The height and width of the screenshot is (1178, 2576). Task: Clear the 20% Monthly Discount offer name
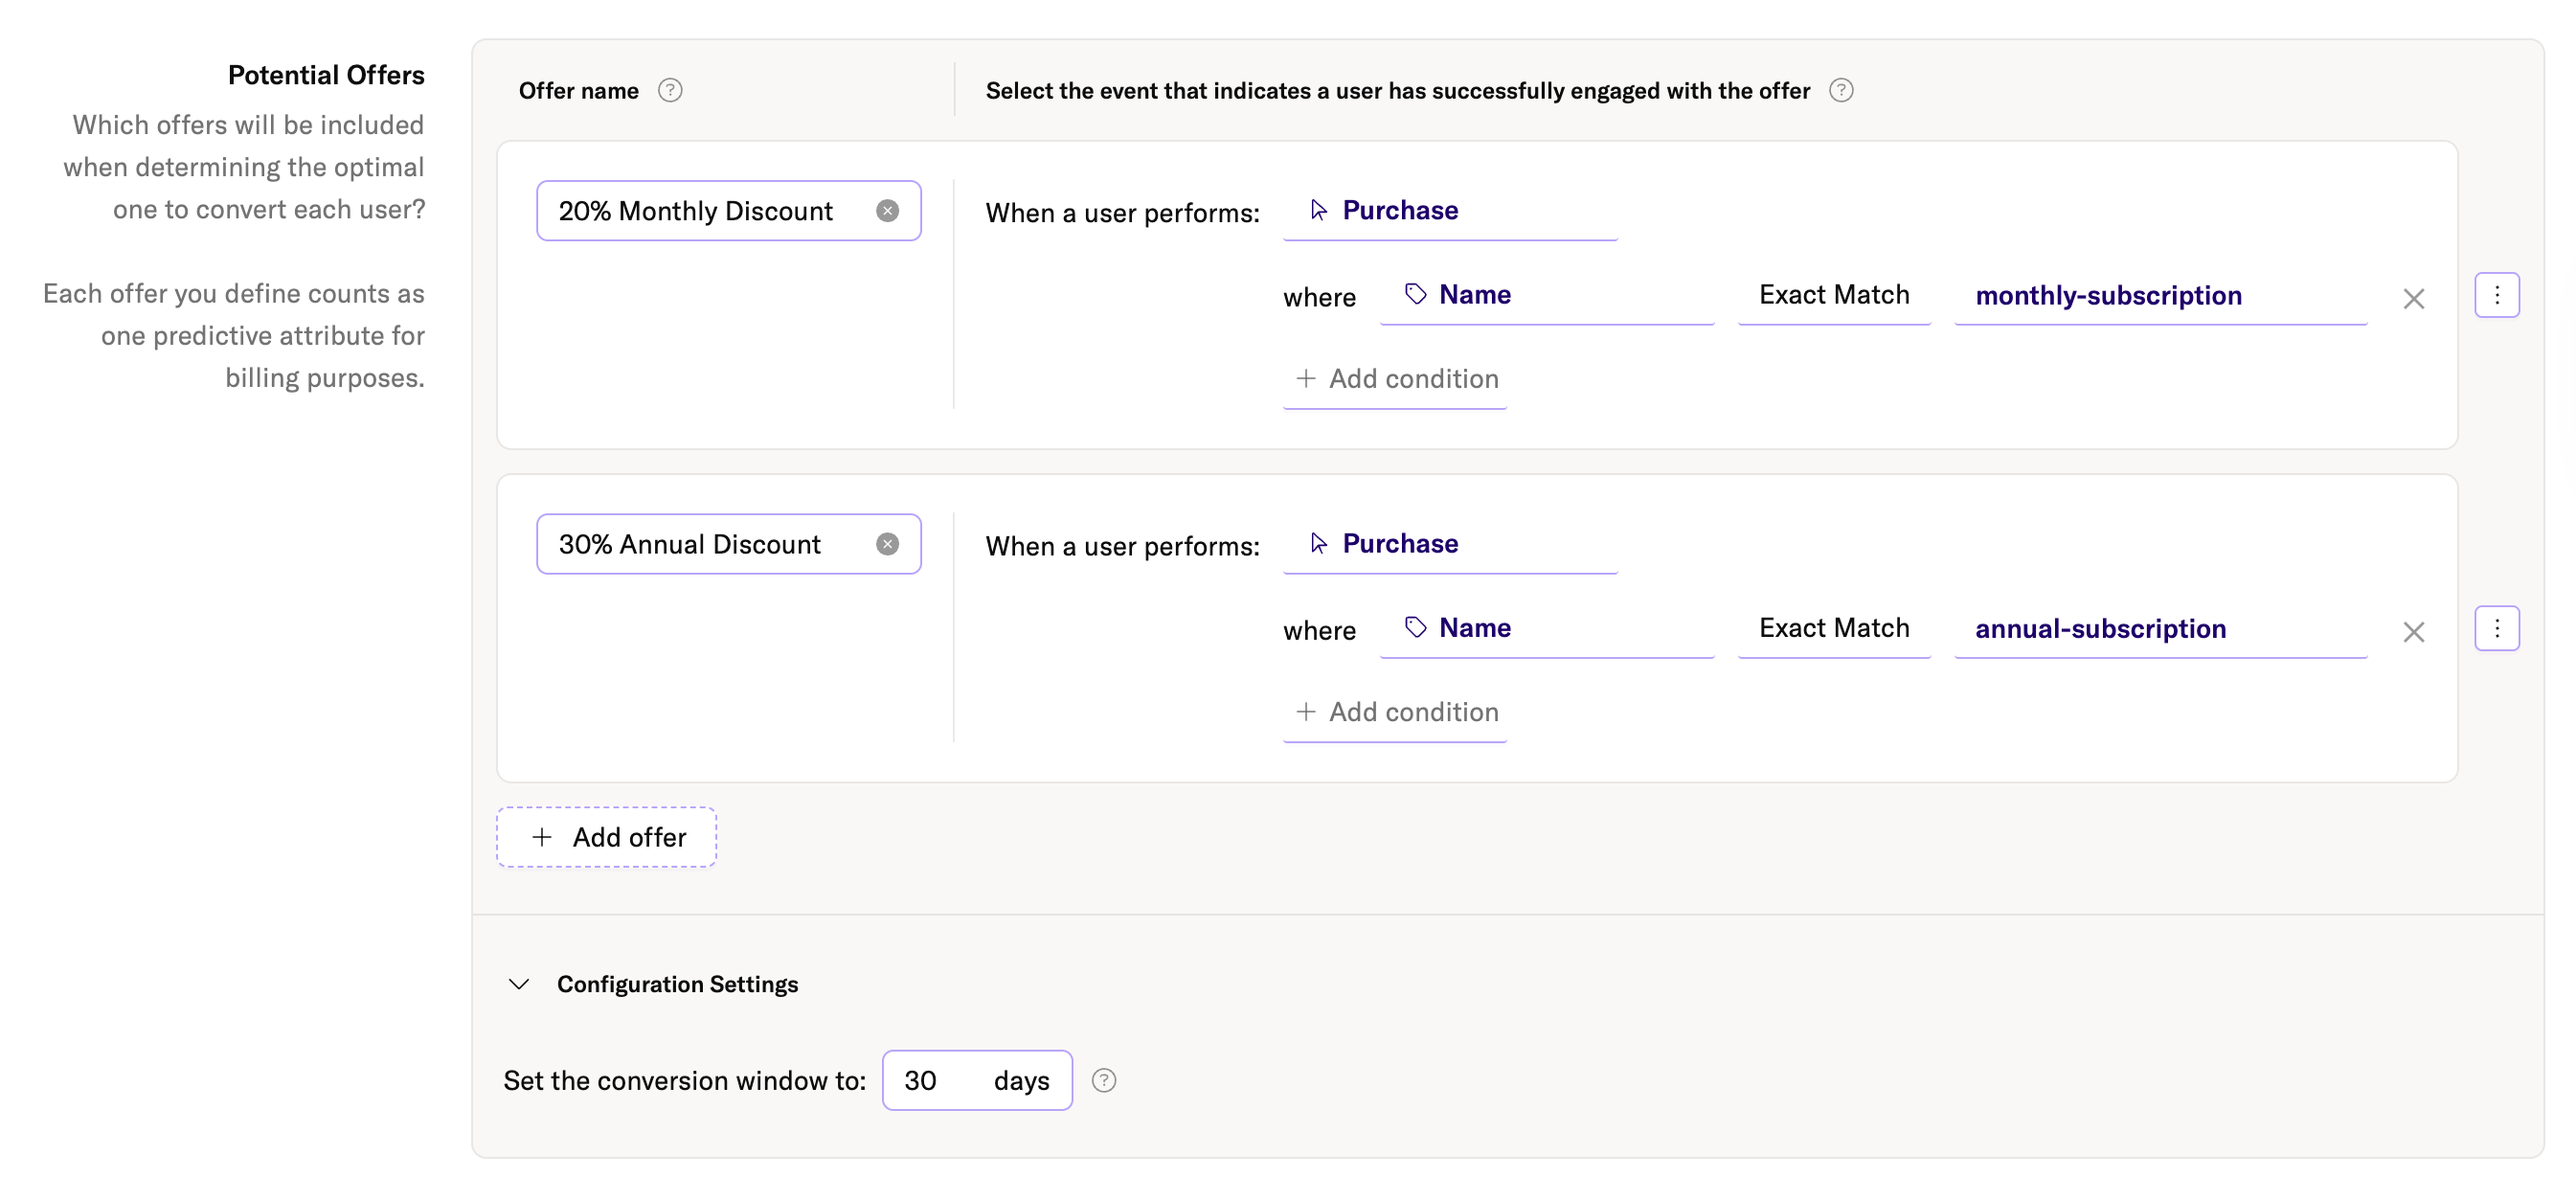(887, 210)
